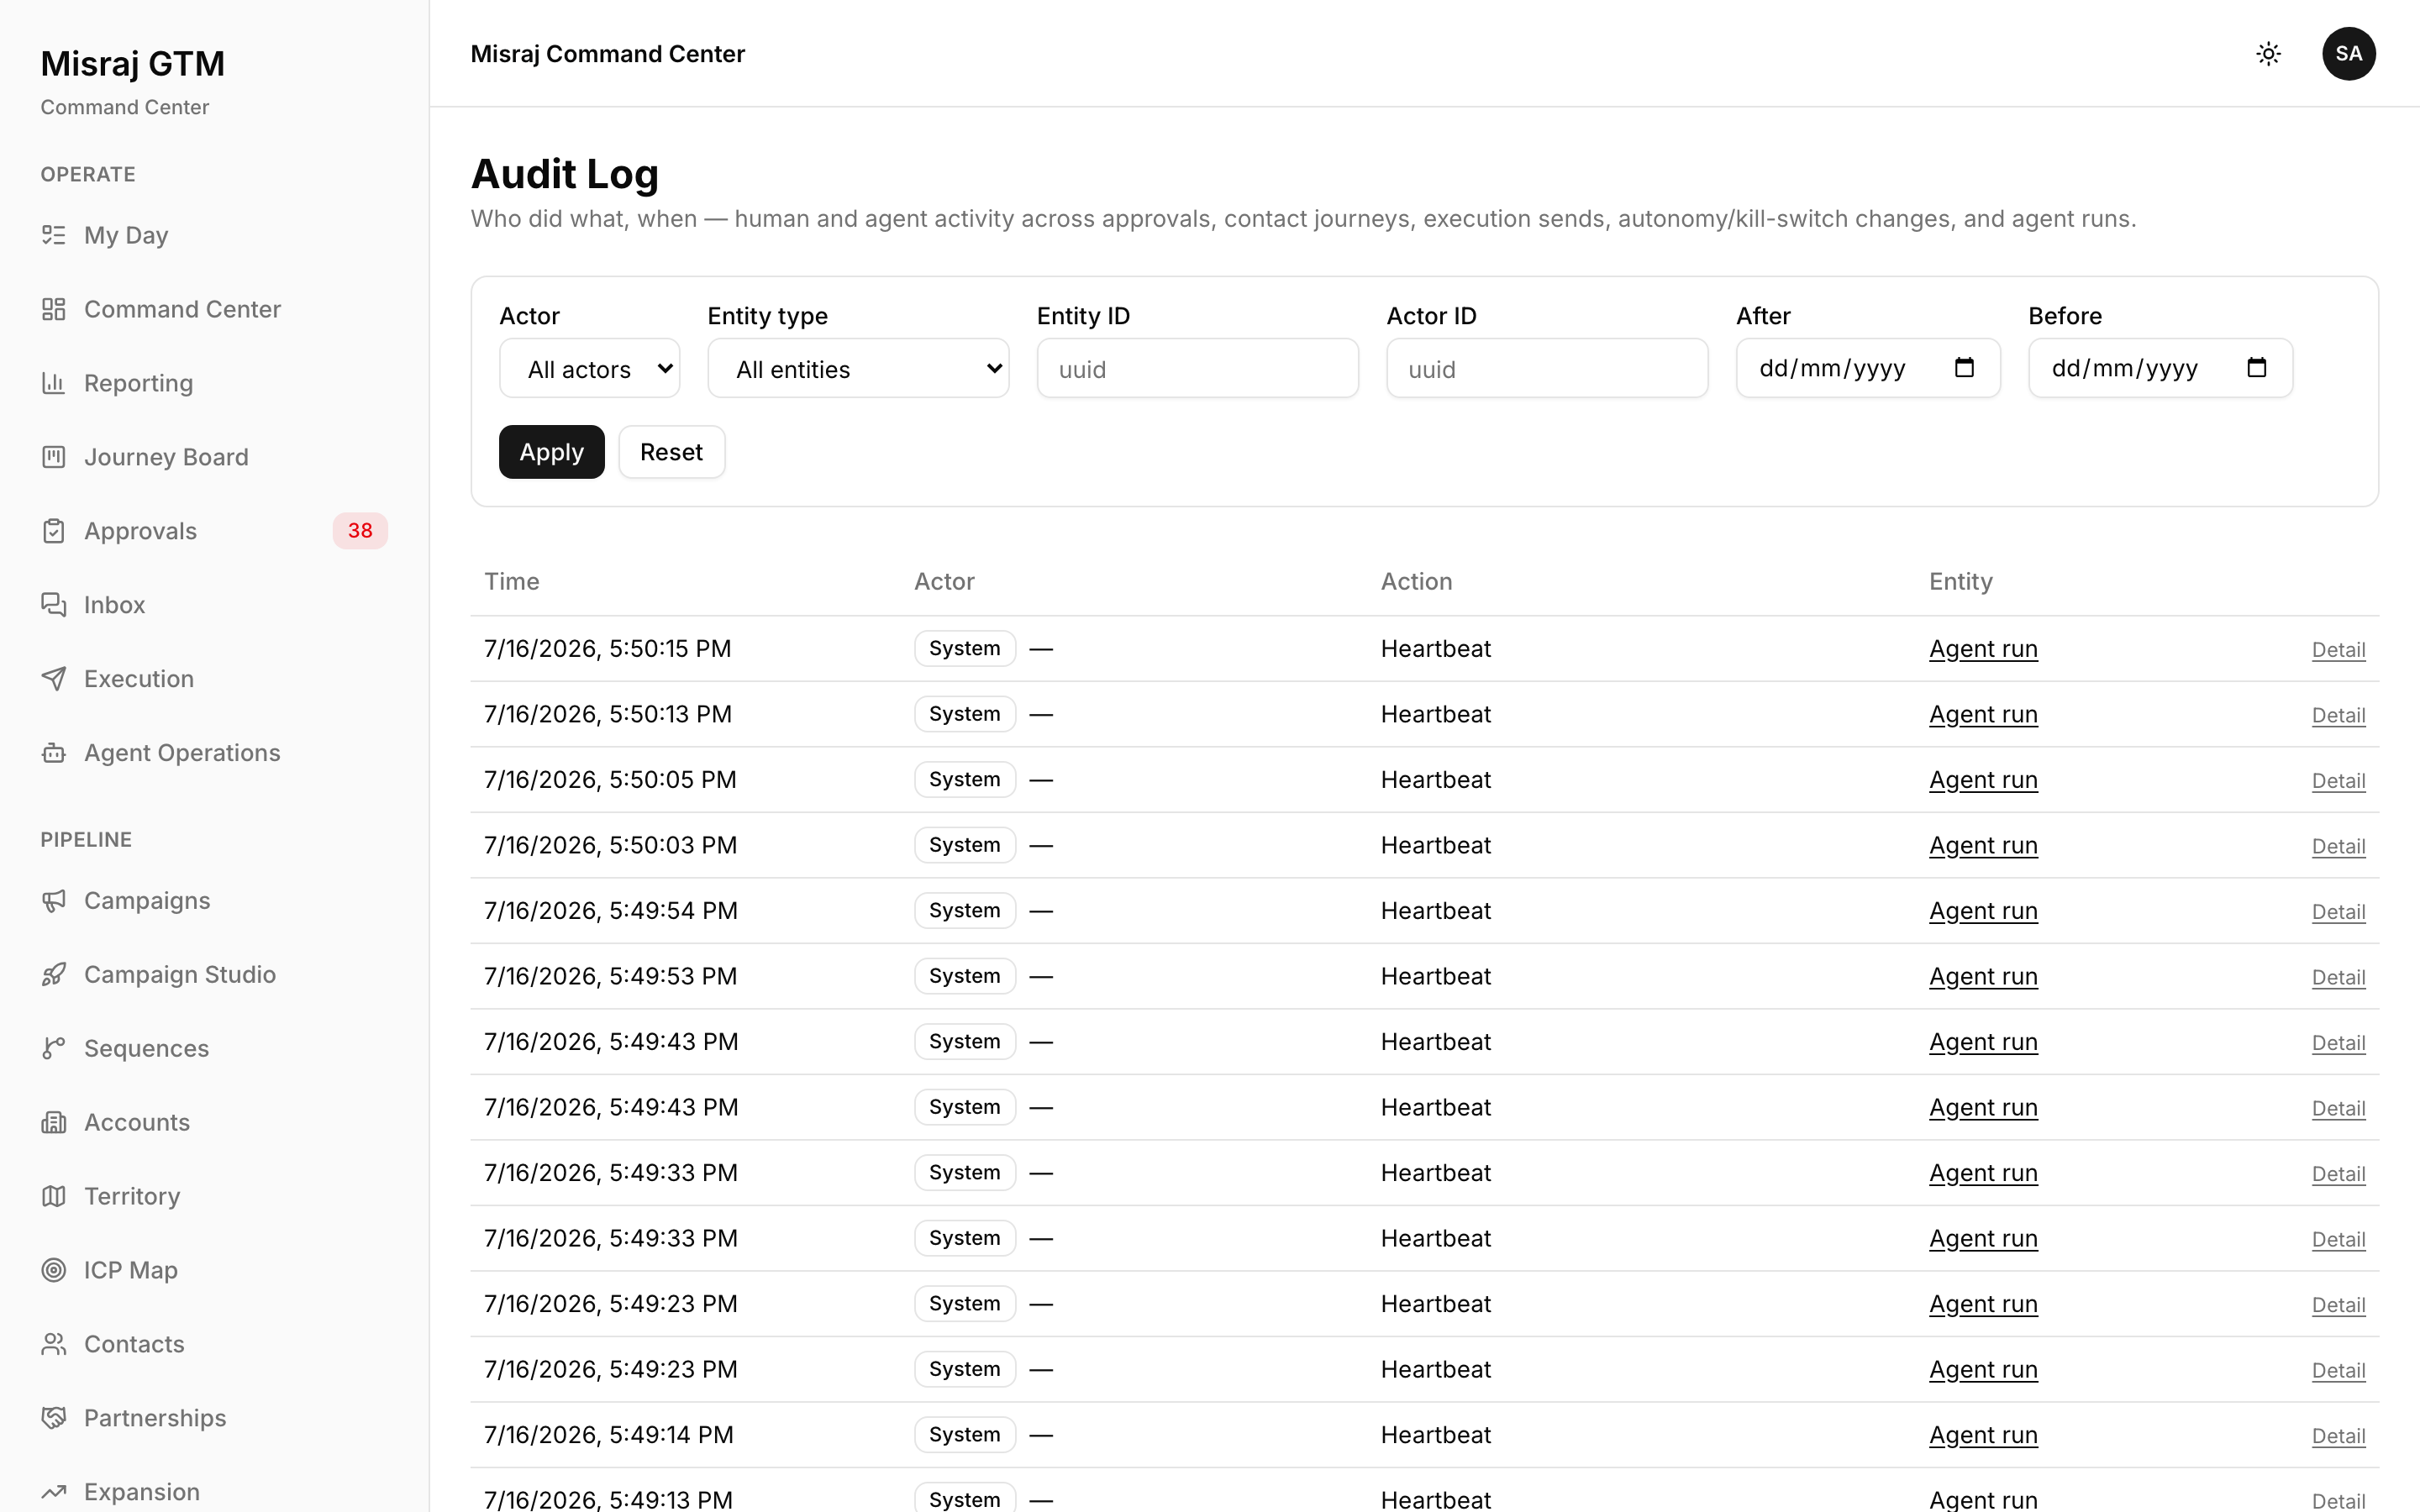Open Accounts in the sidebar
The width and height of the screenshot is (2420, 1512).
point(214,1122)
